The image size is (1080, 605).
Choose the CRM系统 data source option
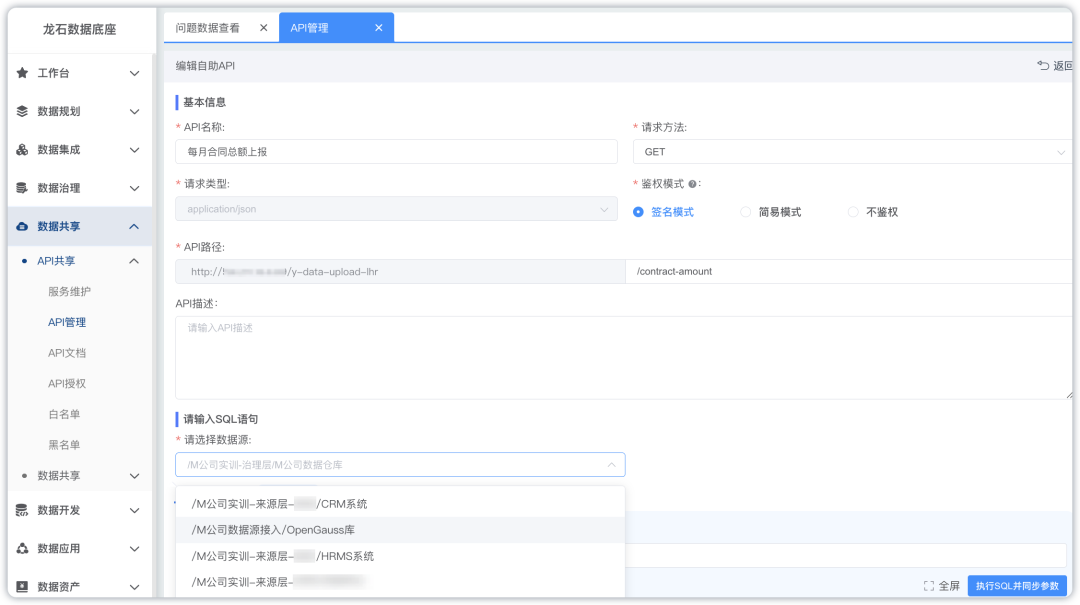(400, 504)
